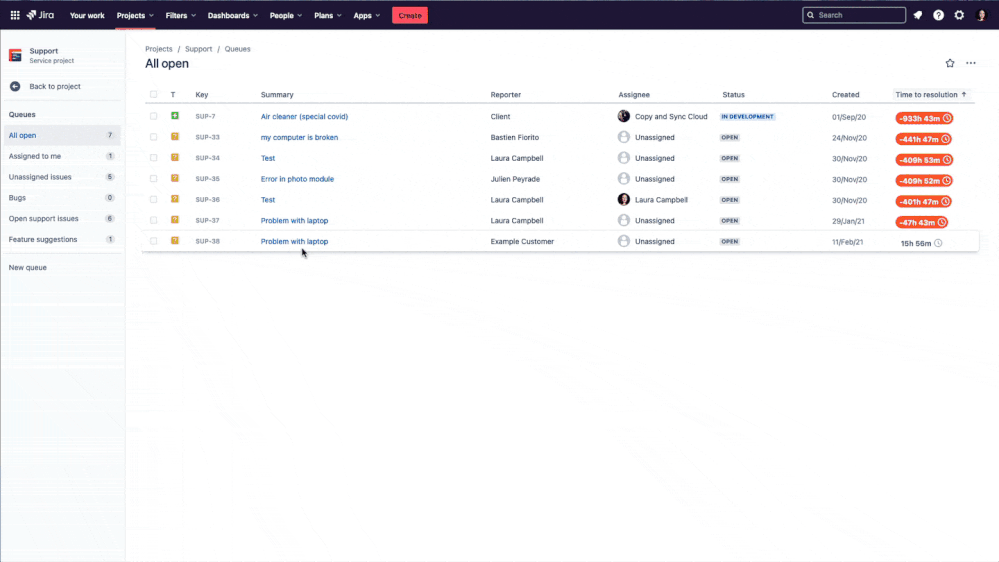Open the user profile avatar
Image resolution: width=999 pixels, height=562 pixels.
click(x=981, y=15)
